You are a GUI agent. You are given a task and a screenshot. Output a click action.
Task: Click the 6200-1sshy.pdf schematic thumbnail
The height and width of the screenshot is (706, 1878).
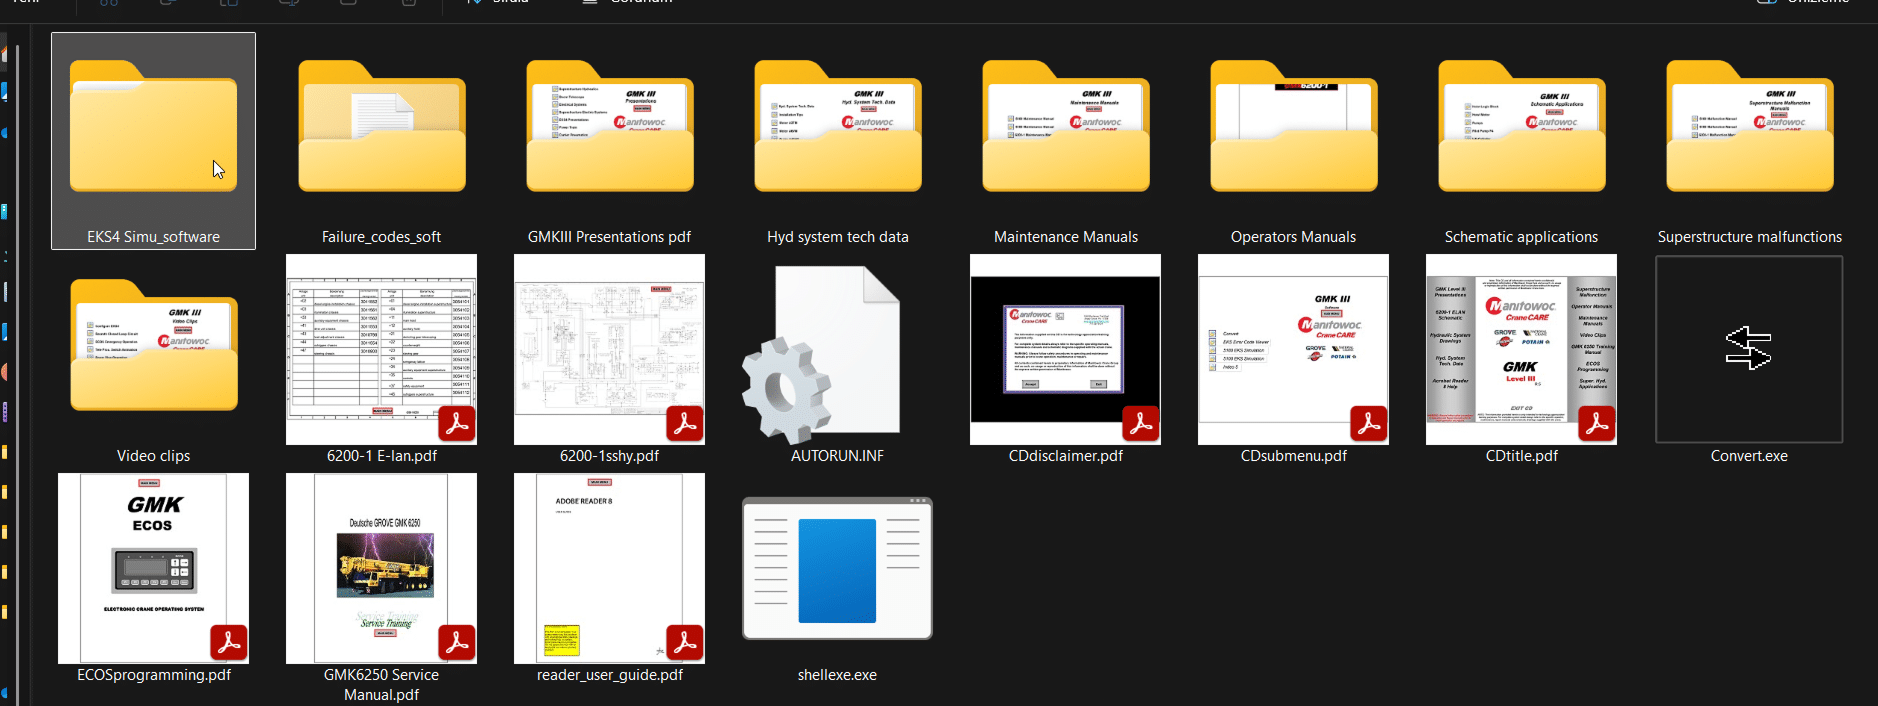(x=609, y=349)
